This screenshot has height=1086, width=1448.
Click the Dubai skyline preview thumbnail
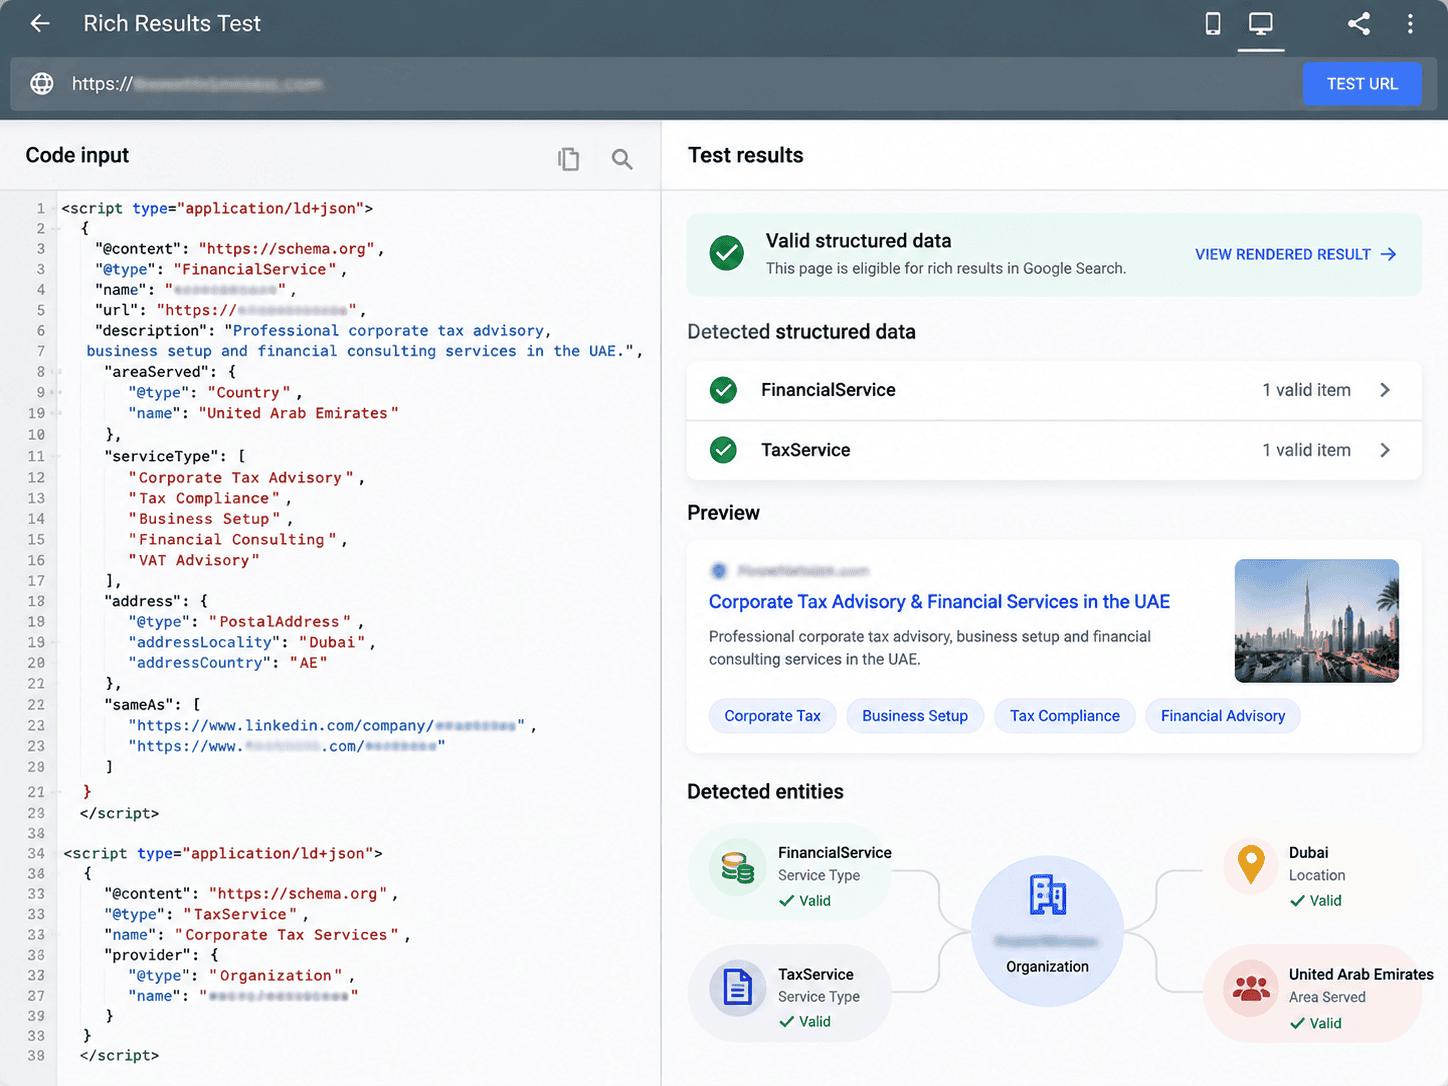[x=1317, y=621]
